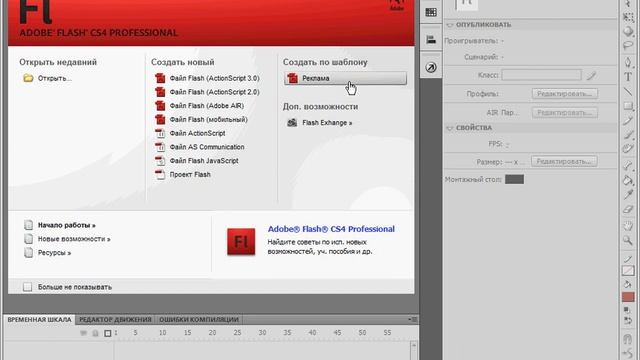Click the Профиль Редактировать... button
640x360 pixels.
pos(564,94)
